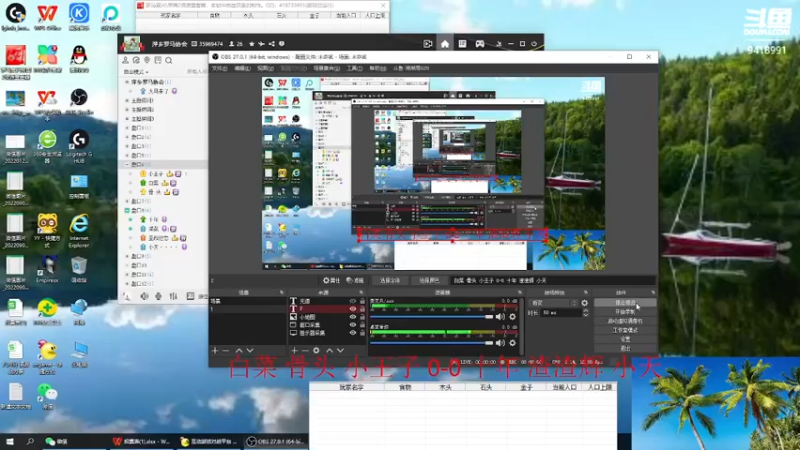
Task: Open the YY 自由模式 dropdown
Action: (136, 72)
